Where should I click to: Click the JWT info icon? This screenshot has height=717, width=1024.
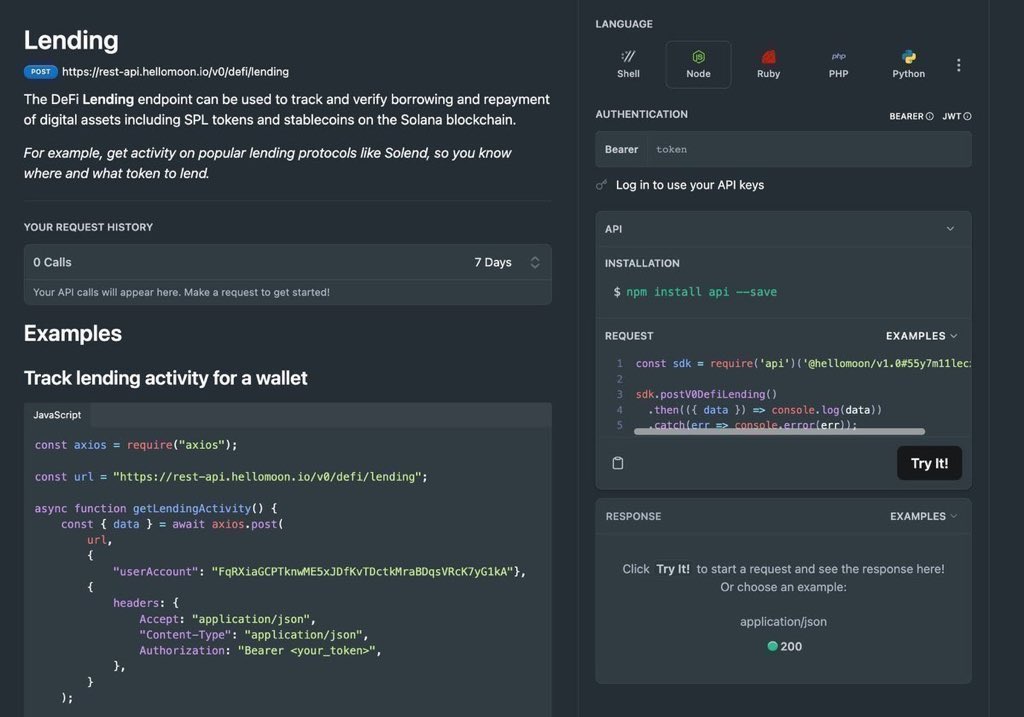pos(967,116)
